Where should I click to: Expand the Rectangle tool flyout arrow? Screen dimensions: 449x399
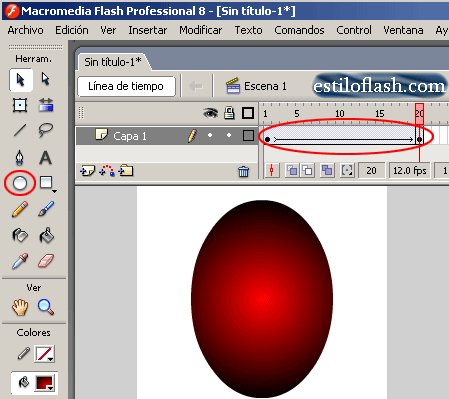pyautogui.click(x=54, y=191)
